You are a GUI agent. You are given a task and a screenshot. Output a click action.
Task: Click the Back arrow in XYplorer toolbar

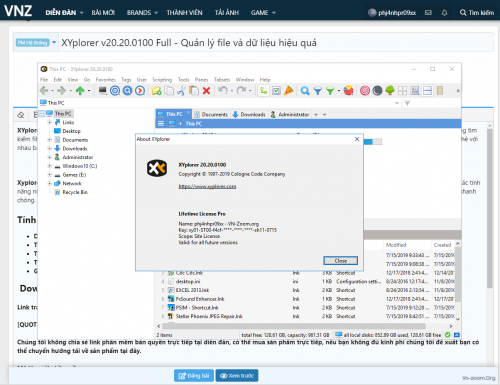click(44, 90)
